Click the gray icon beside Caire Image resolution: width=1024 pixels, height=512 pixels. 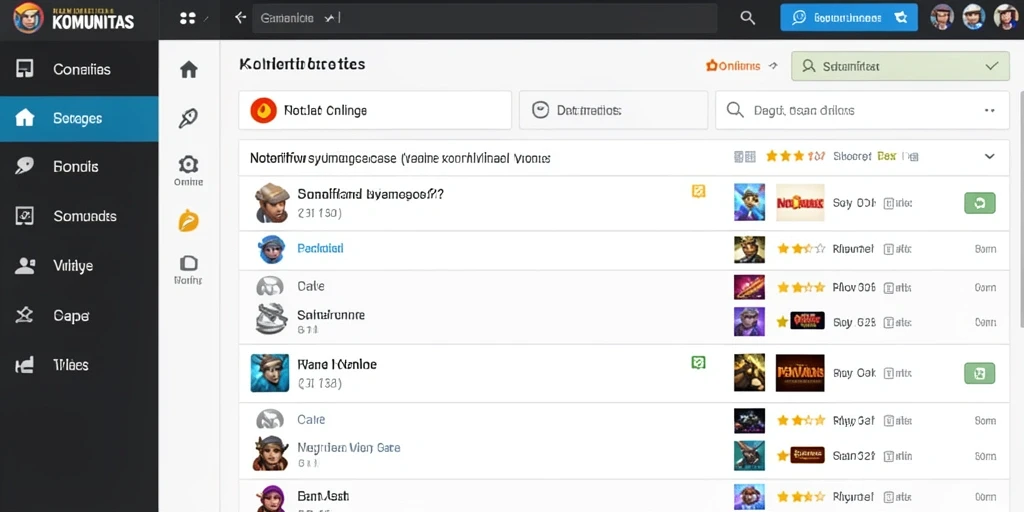270,419
